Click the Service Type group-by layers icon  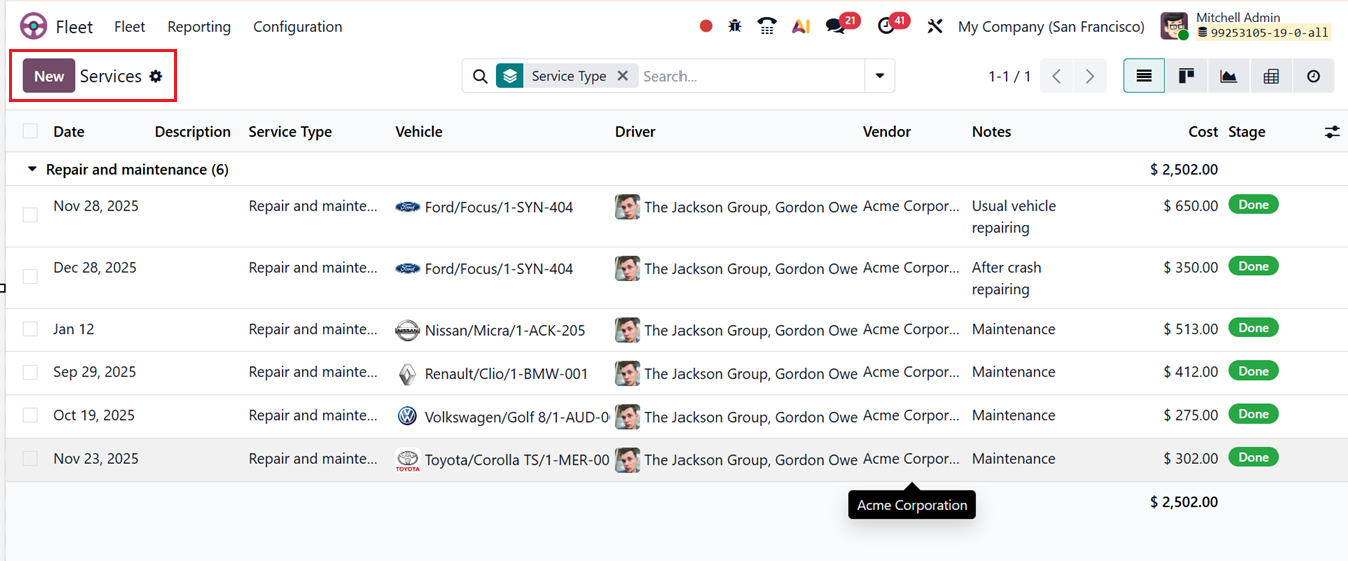[510, 76]
